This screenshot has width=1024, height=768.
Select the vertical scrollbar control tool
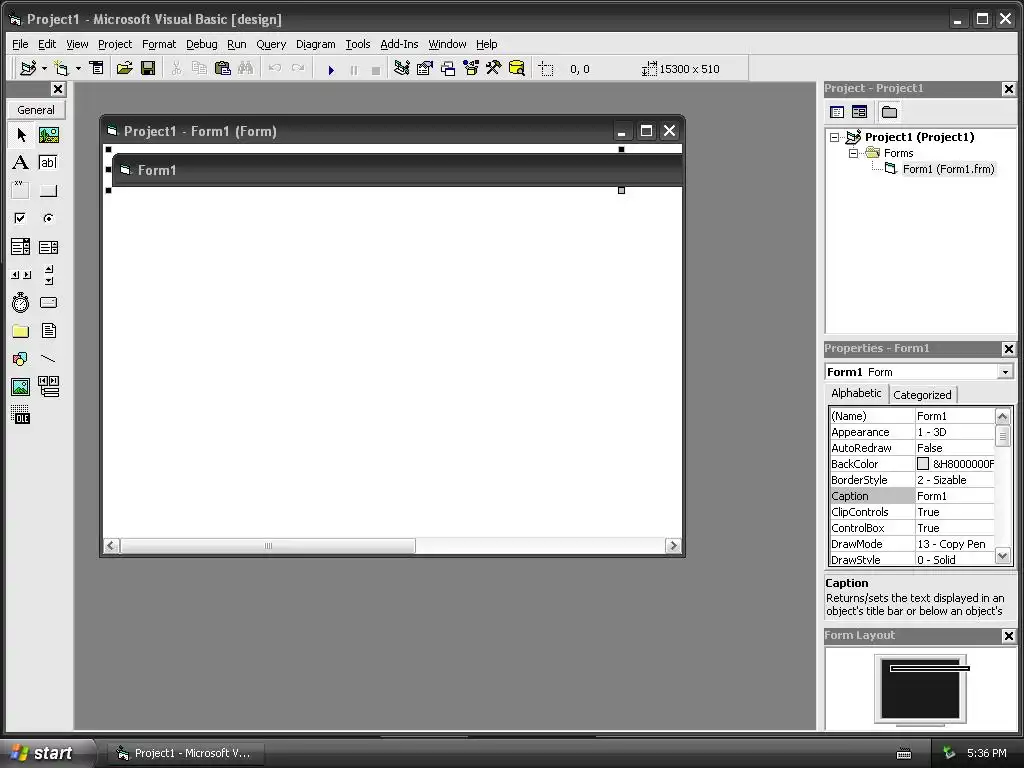[49, 275]
